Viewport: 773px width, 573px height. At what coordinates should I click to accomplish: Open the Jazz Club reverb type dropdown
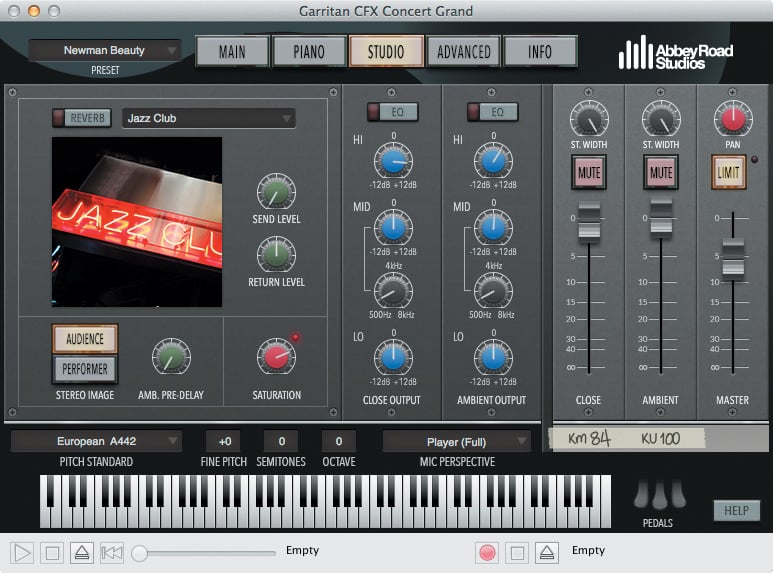click(208, 118)
